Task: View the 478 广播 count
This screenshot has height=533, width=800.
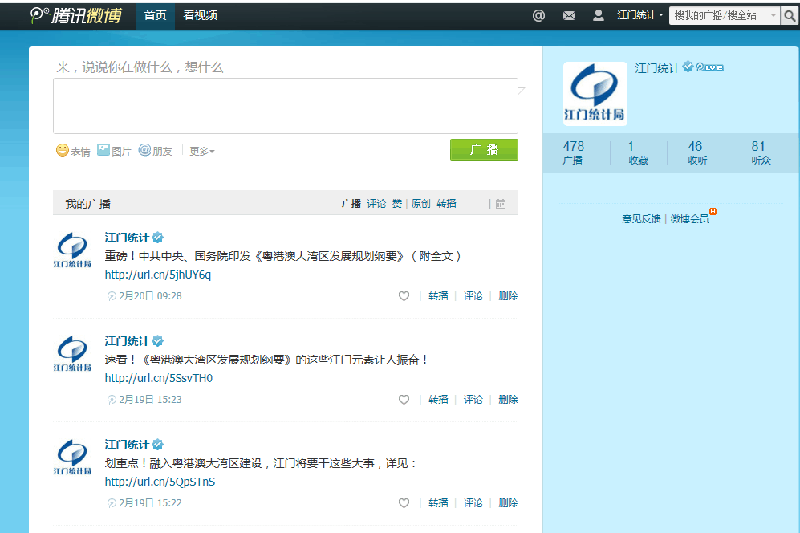Action: coord(573,153)
